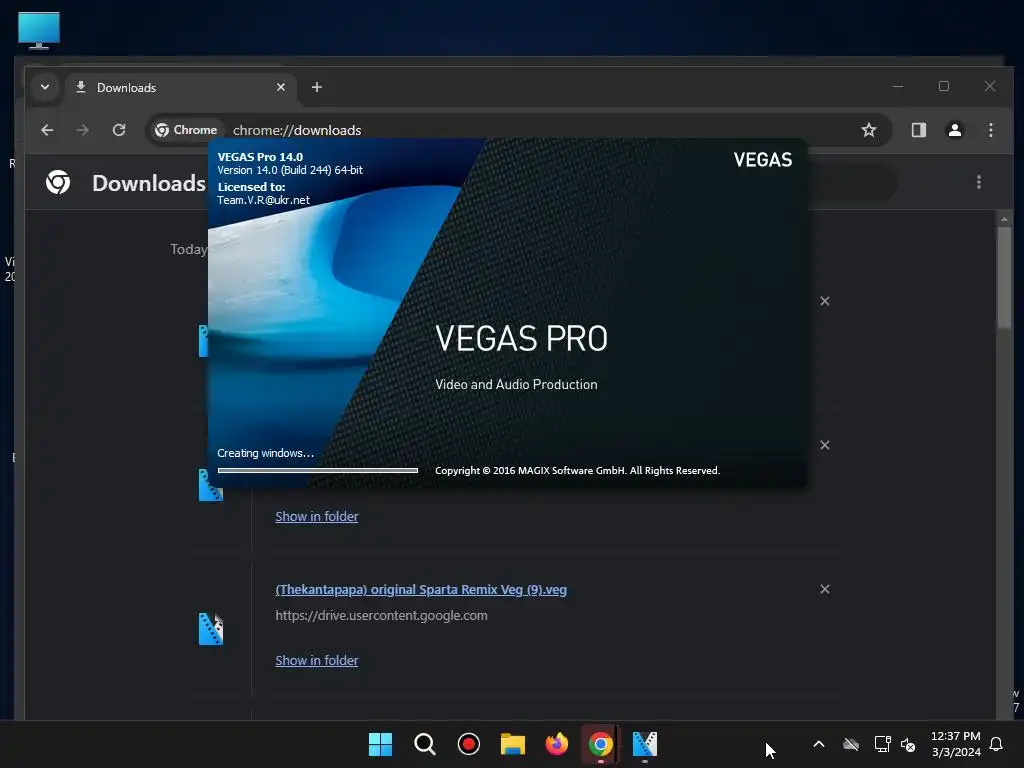This screenshot has height=768, width=1024.
Task: Open the notifications bell
Action: (x=996, y=744)
